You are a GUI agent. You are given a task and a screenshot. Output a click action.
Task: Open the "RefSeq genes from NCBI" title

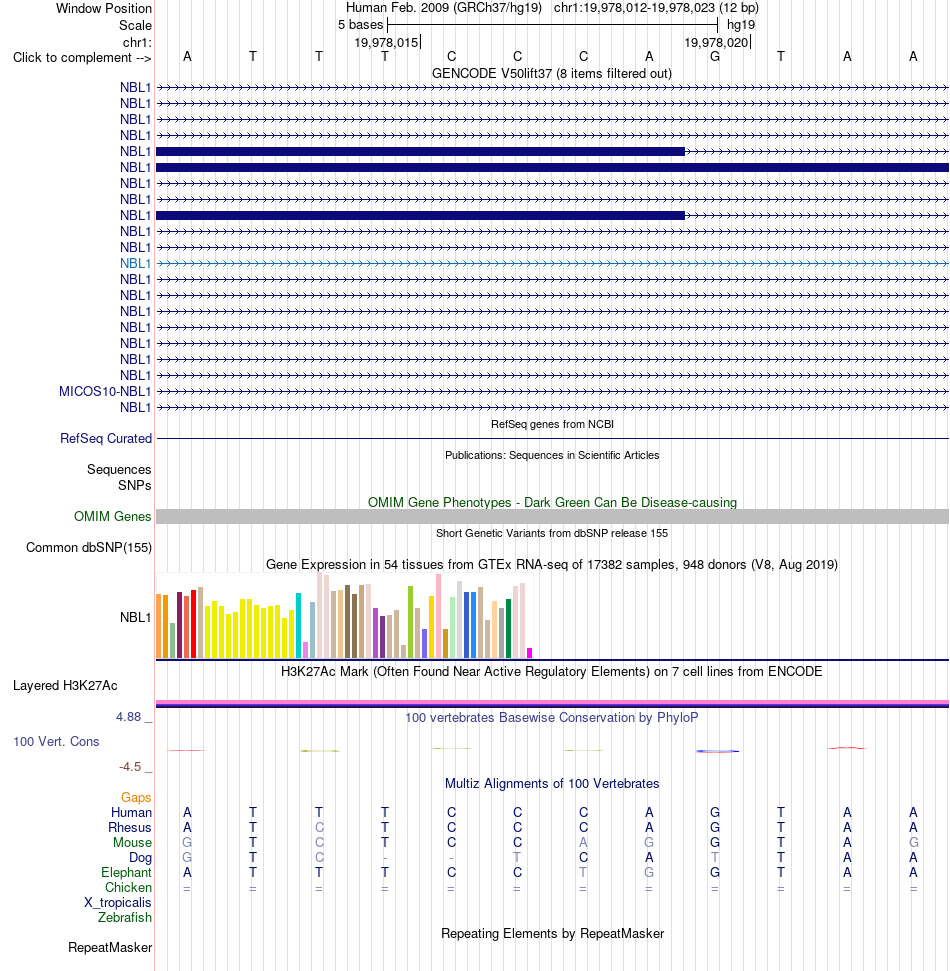[x=552, y=424]
